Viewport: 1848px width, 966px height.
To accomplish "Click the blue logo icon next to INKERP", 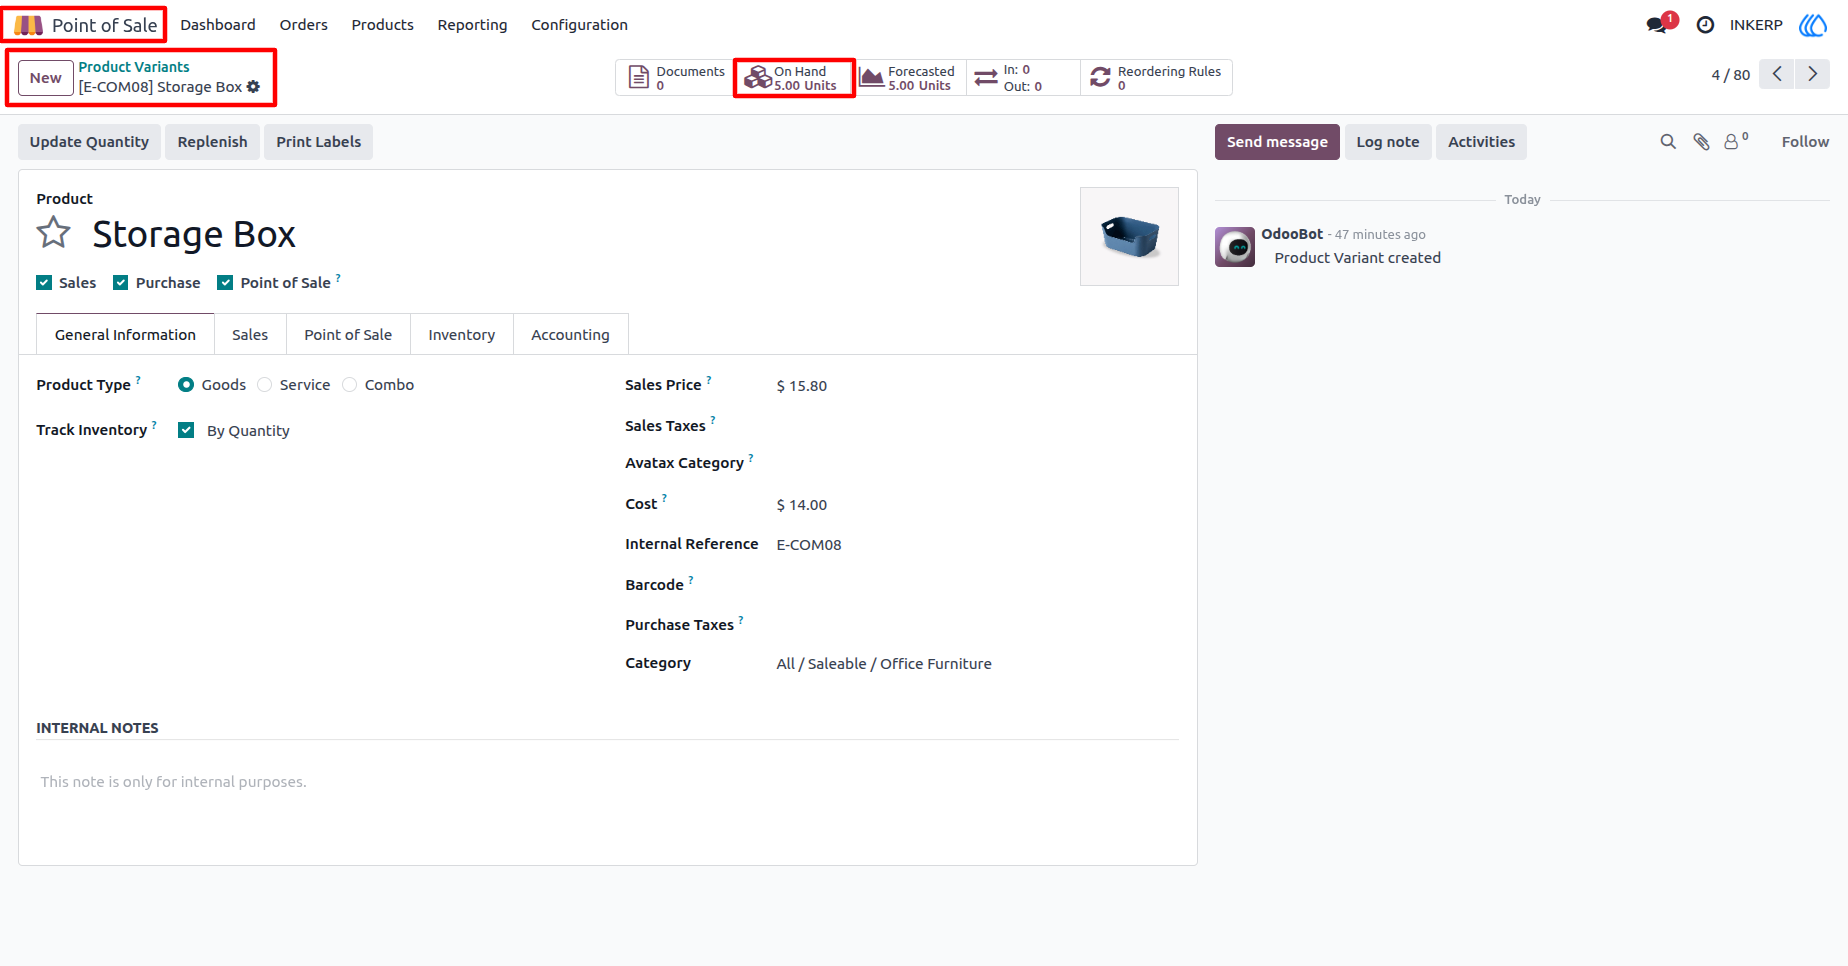I will click(x=1813, y=25).
